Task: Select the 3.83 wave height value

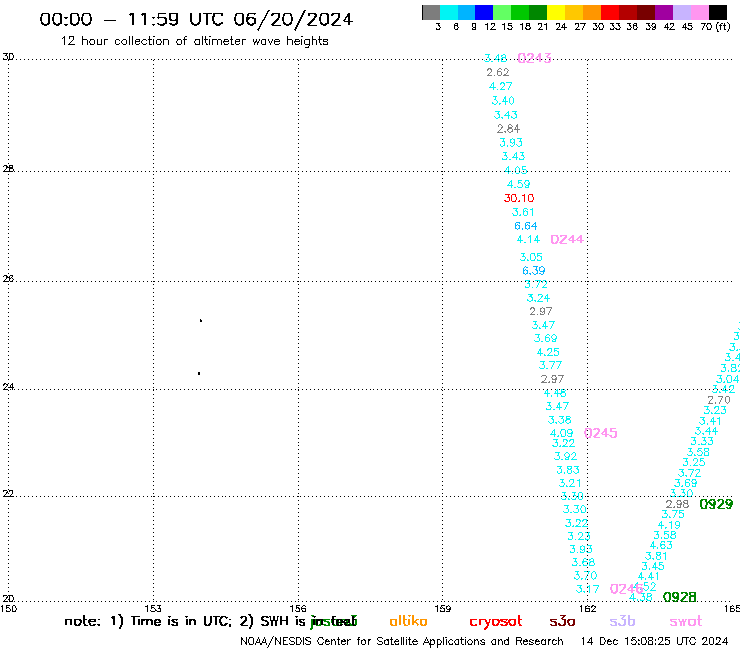Action: click(568, 470)
